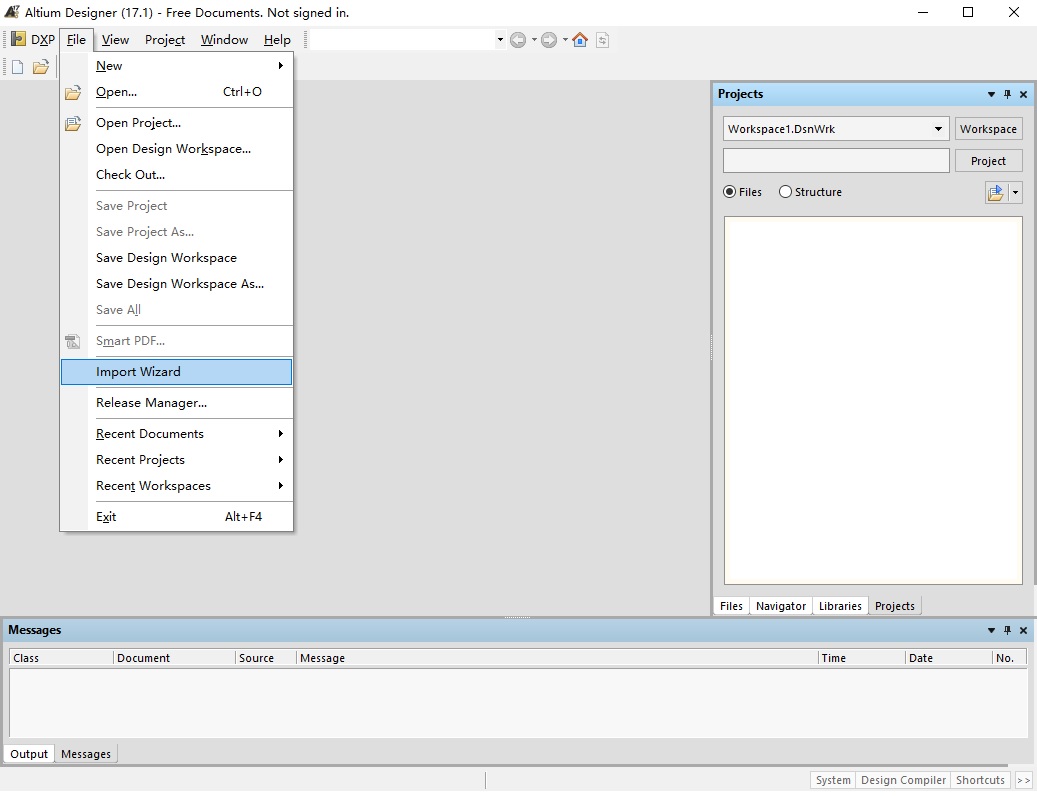Open Release Manager...
The width and height of the screenshot is (1037, 796).
pos(177,403)
